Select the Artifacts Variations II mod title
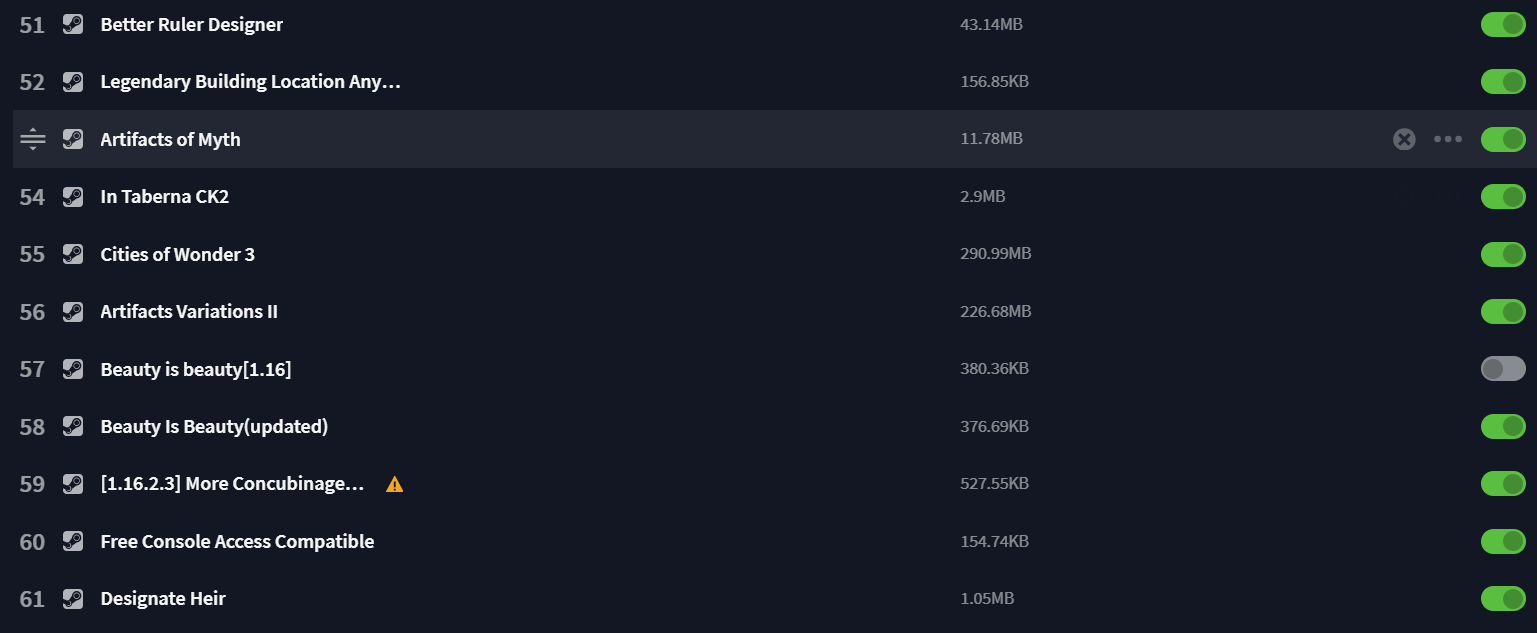Image resolution: width=1537 pixels, height=633 pixels. click(189, 312)
